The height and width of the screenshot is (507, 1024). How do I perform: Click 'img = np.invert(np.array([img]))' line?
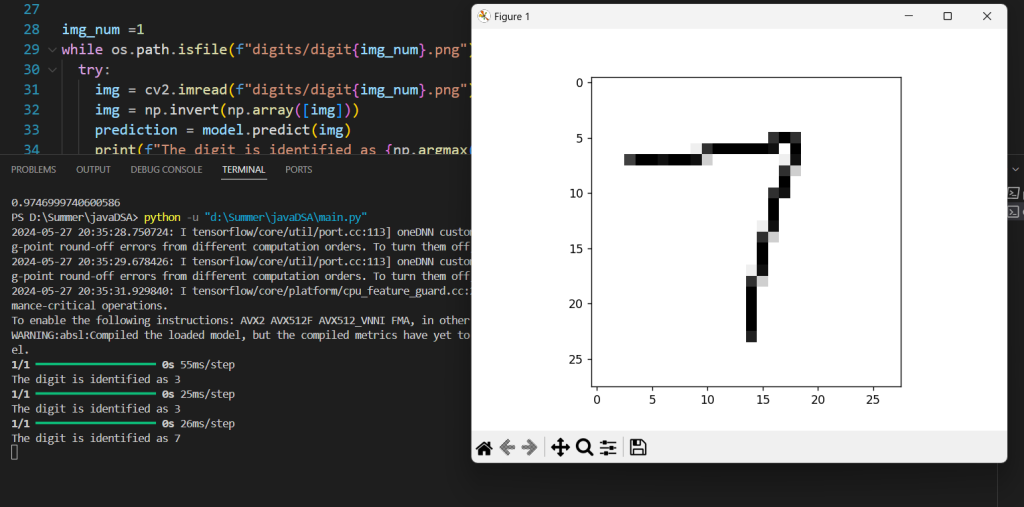[227, 110]
